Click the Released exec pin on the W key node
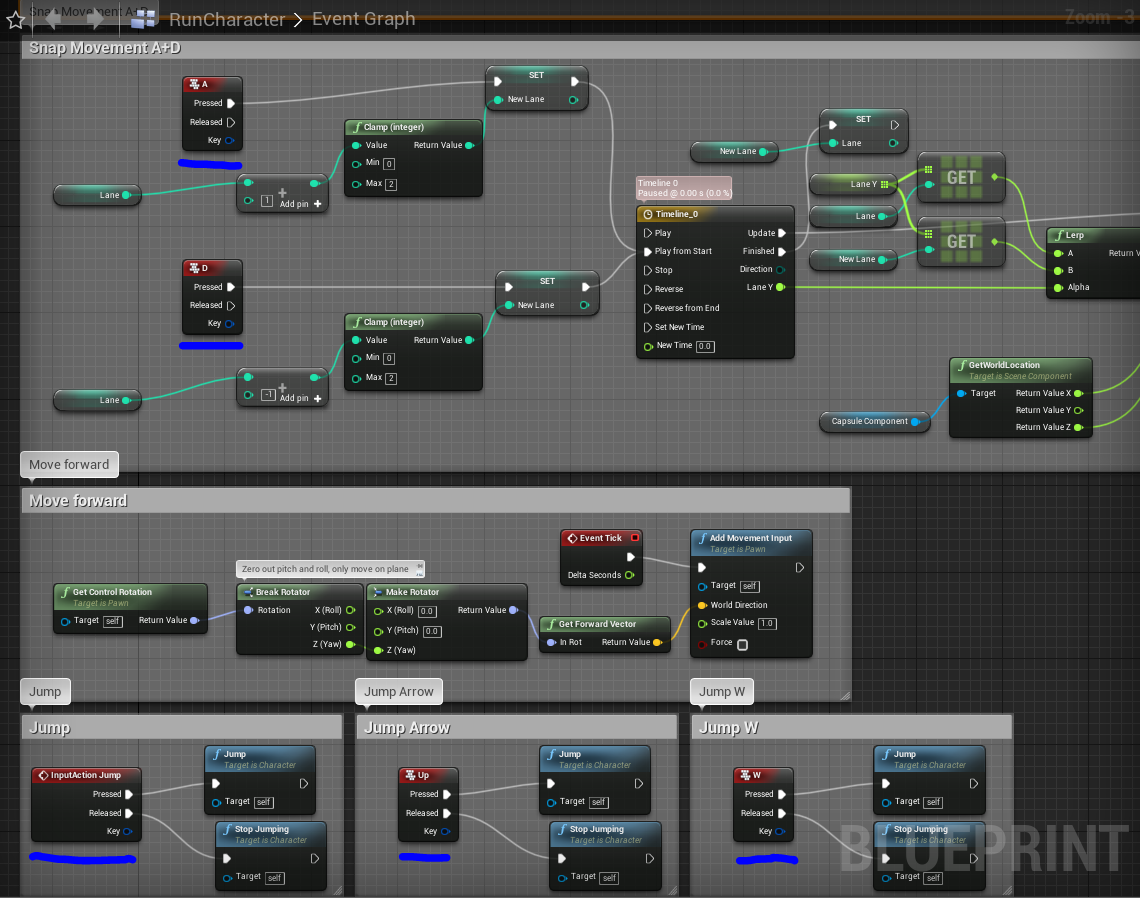Screen dimensions: 1140x898 [x=781, y=813]
